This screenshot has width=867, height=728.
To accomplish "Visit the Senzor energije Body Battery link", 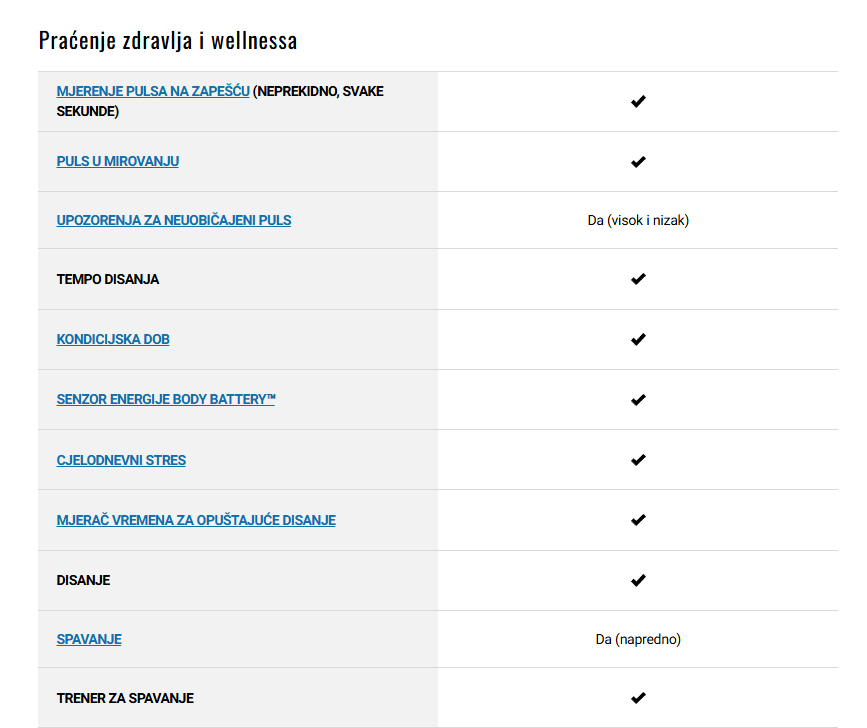I will pyautogui.click(x=166, y=399).
